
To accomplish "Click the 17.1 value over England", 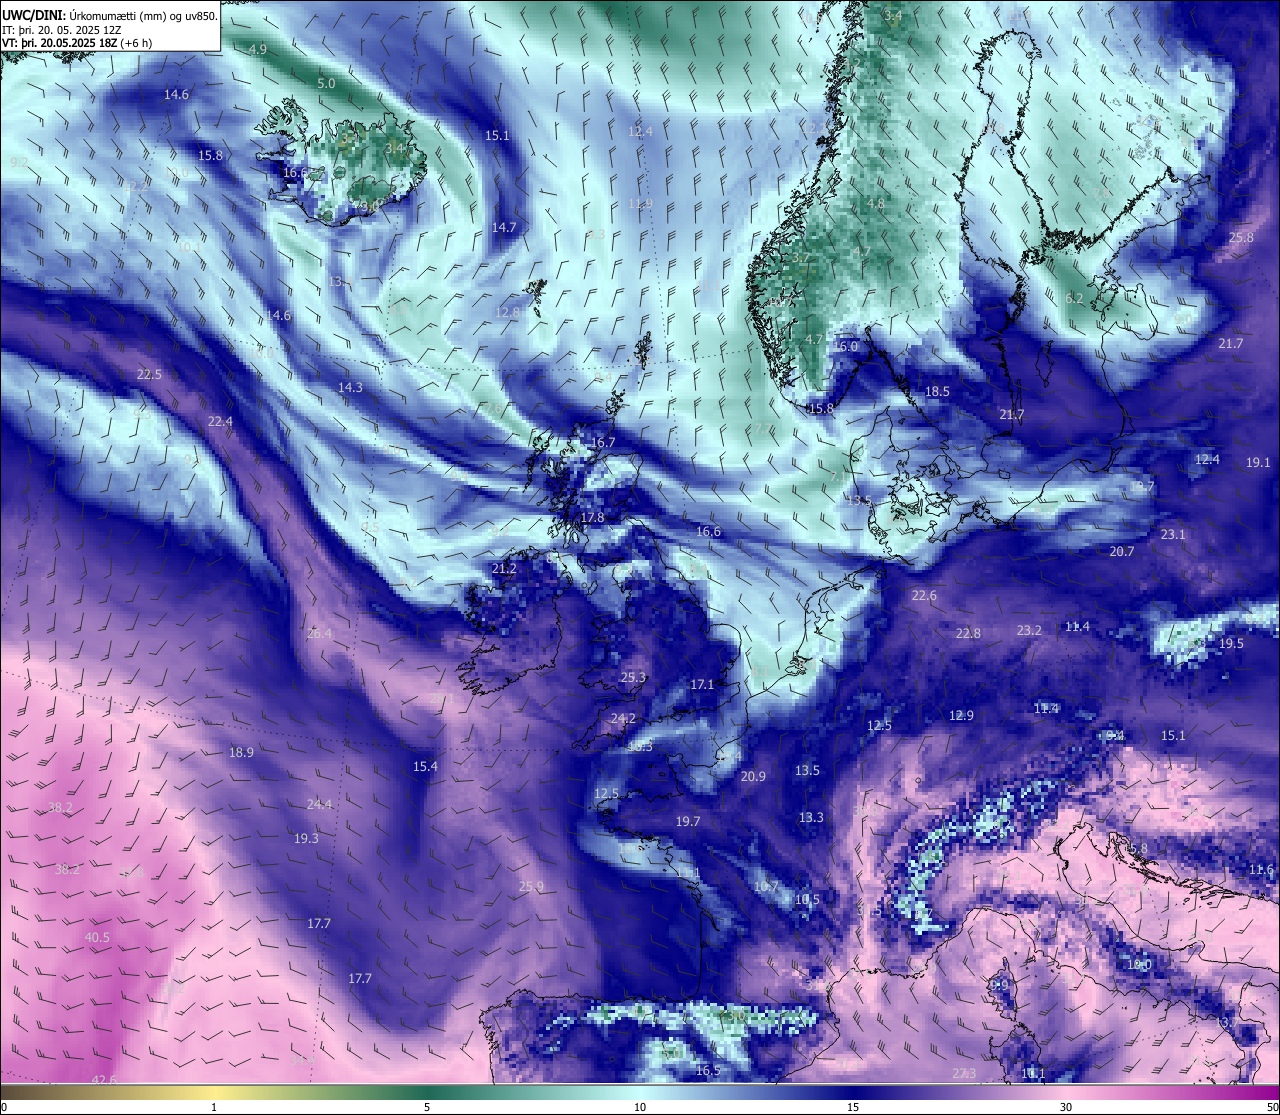I will point(702,685).
